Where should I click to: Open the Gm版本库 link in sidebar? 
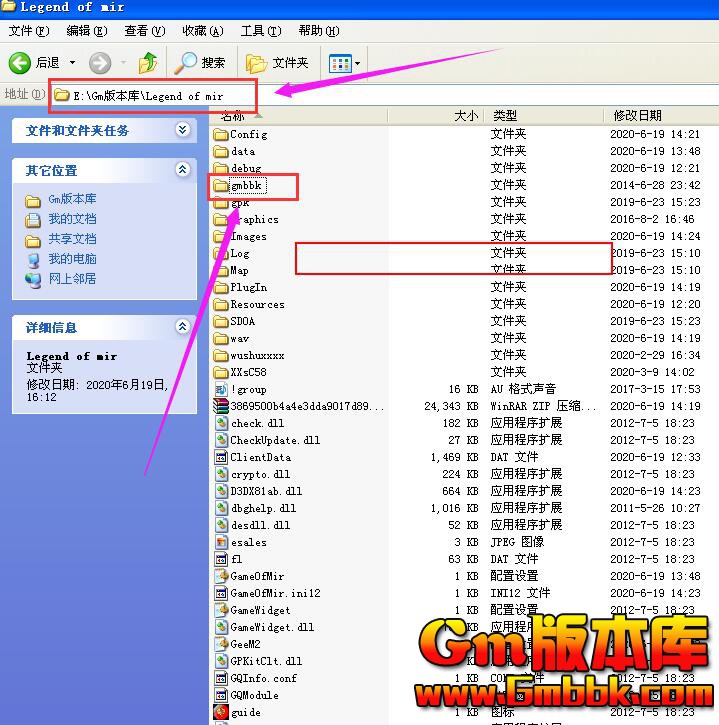click(x=72, y=199)
